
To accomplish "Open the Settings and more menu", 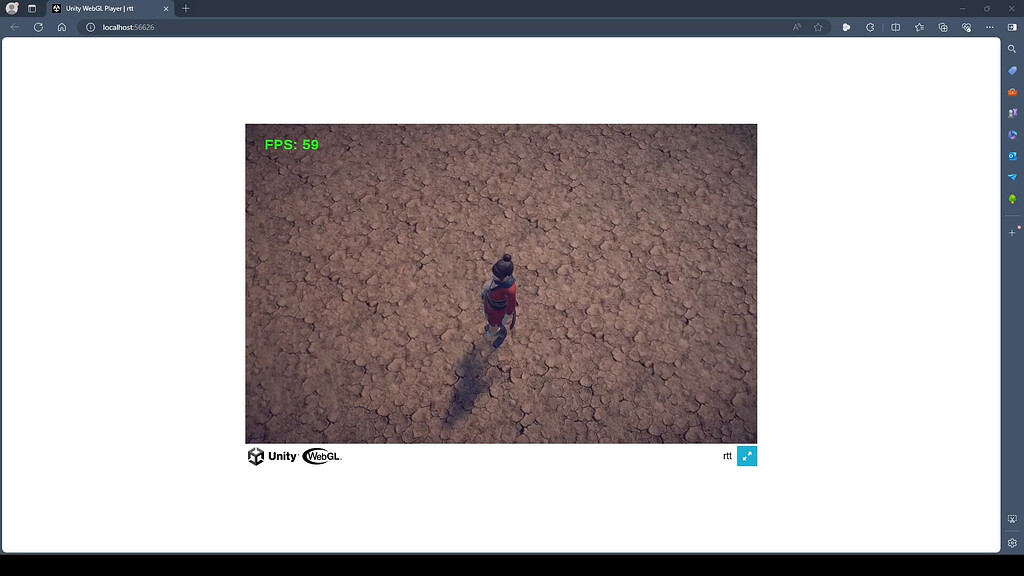I will tap(990, 27).
